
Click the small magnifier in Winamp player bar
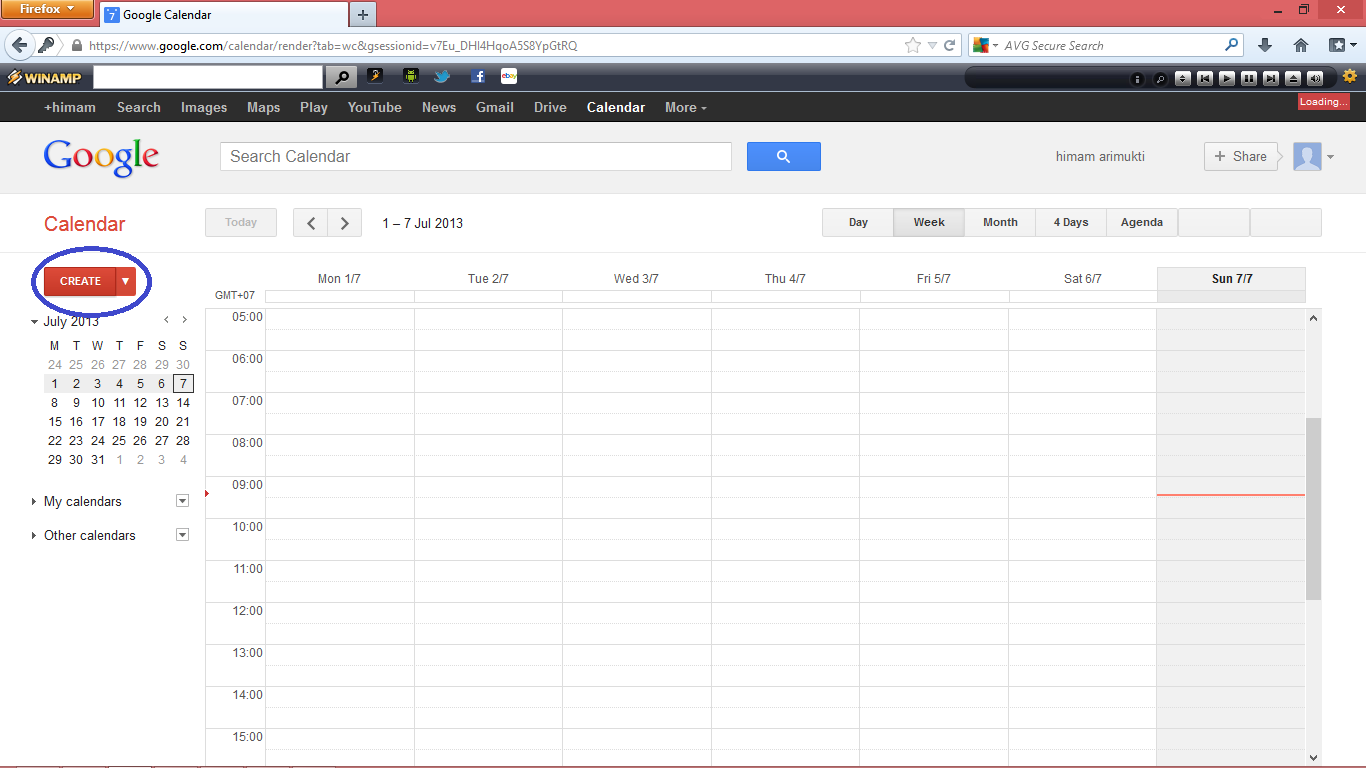pos(1160,78)
